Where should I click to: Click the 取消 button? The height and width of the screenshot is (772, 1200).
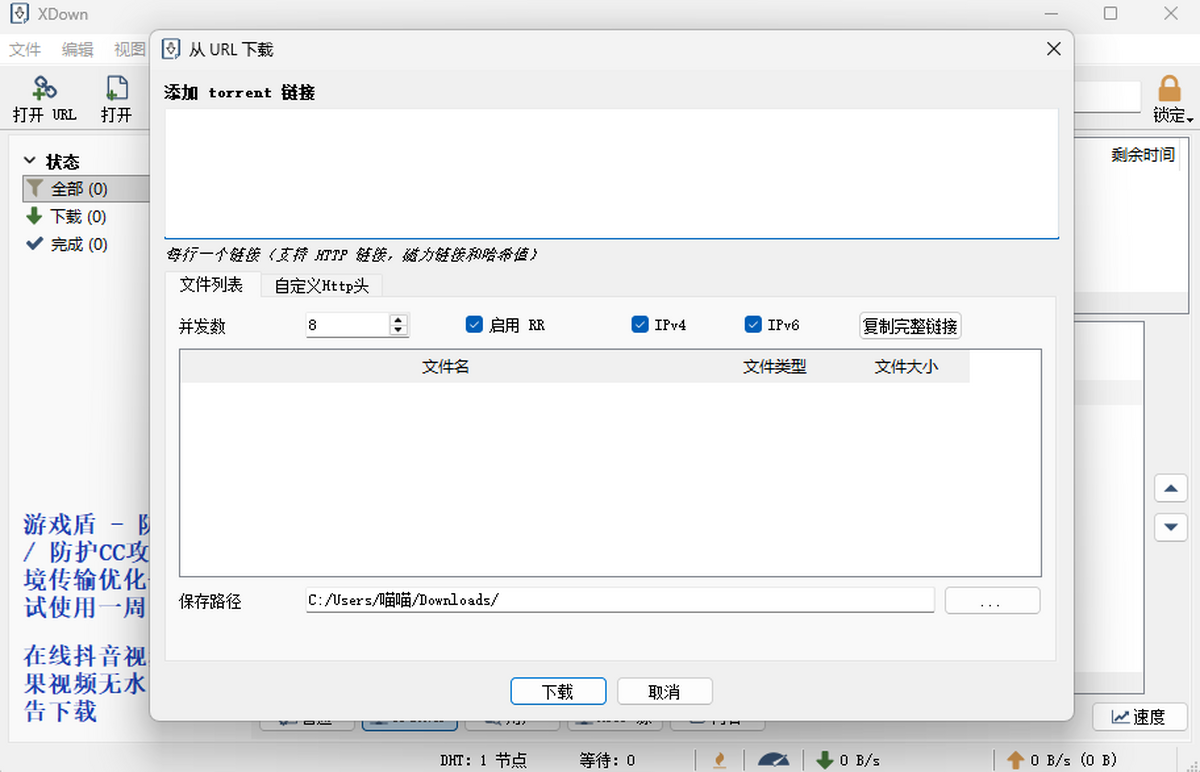(664, 691)
